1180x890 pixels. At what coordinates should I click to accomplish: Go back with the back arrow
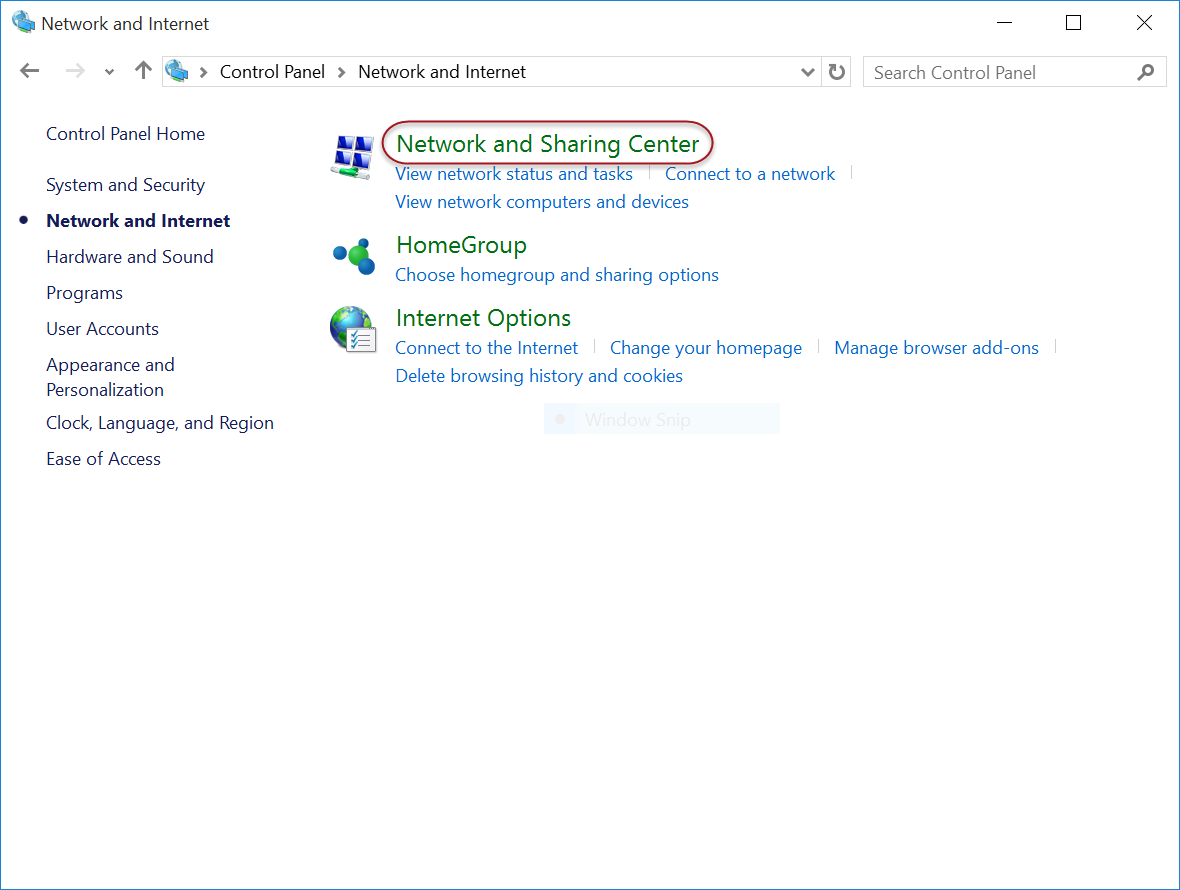[x=30, y=71]
